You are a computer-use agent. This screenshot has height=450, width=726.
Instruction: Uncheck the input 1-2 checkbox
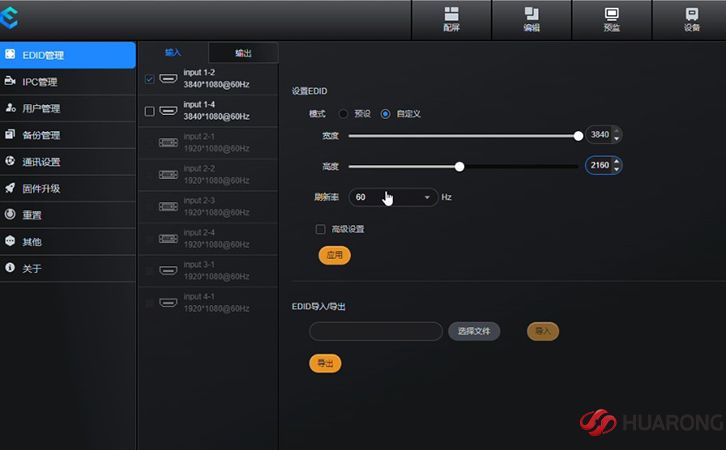point(150,79)
